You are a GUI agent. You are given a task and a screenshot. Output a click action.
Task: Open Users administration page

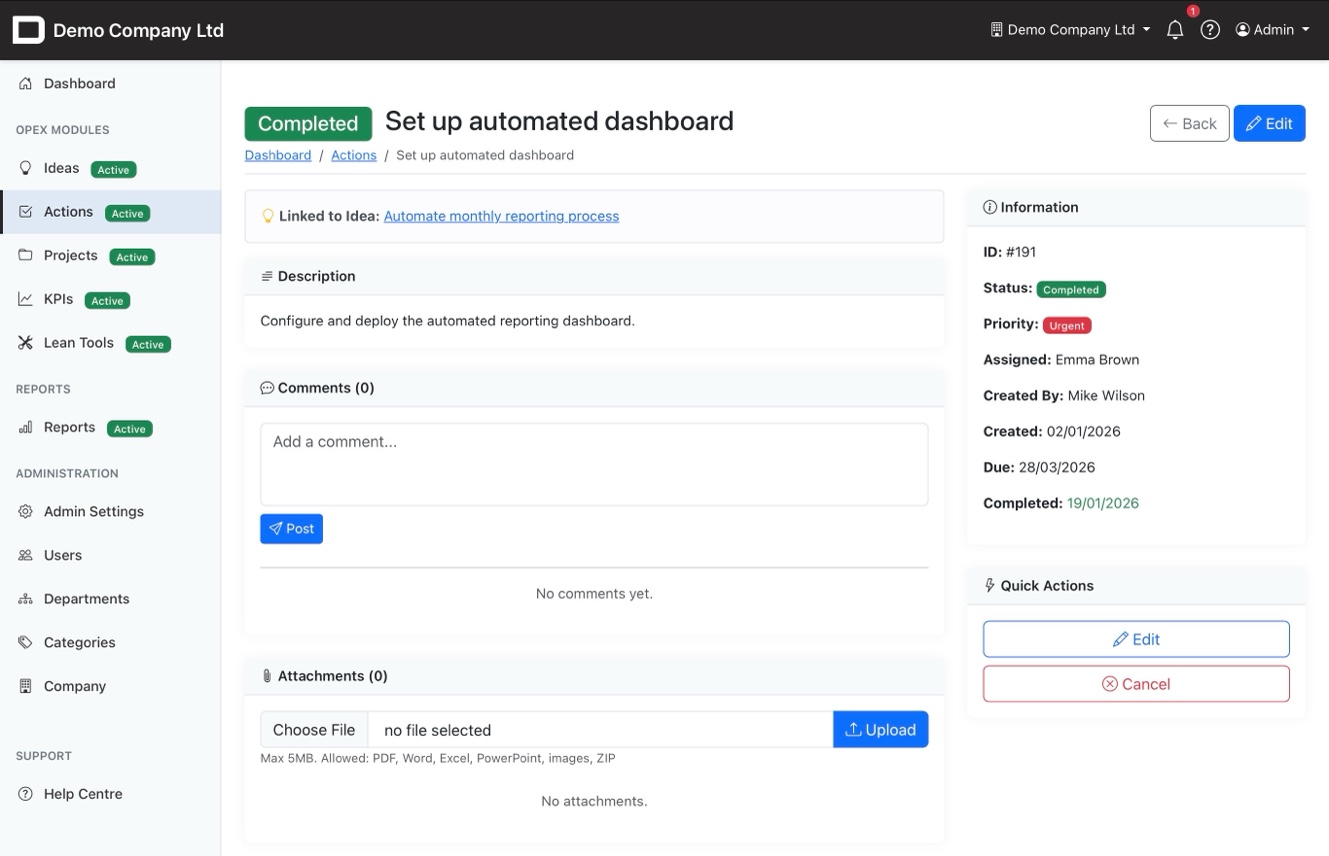coord(62,555)
